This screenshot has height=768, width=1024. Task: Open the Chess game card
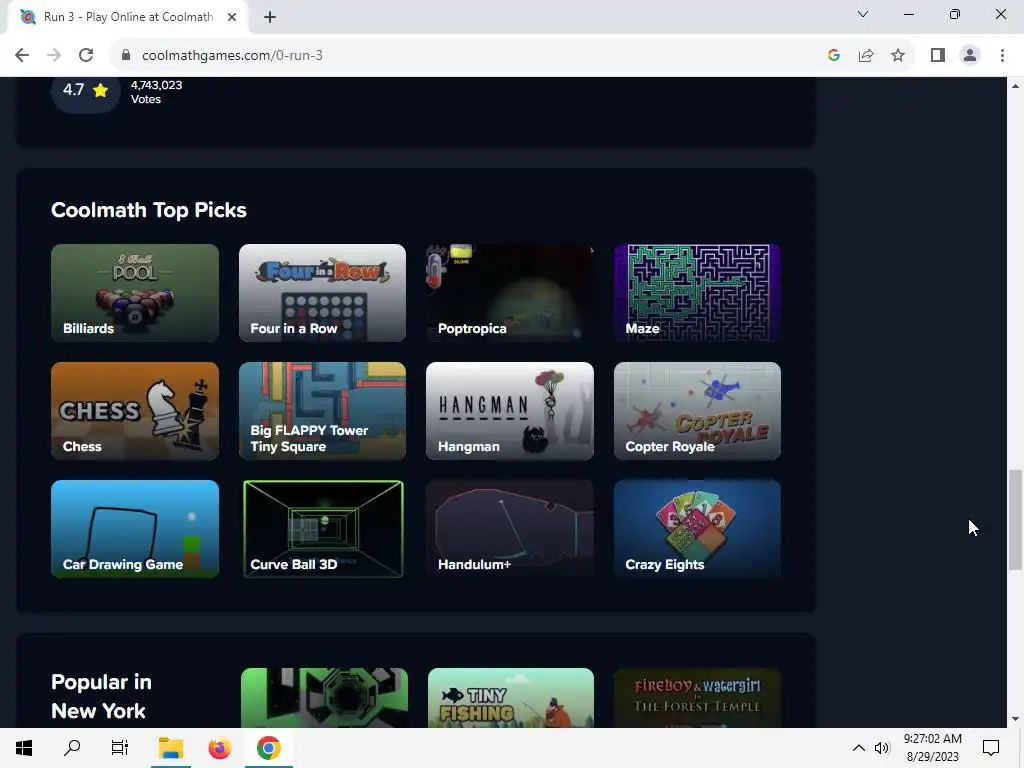[135, 411]
